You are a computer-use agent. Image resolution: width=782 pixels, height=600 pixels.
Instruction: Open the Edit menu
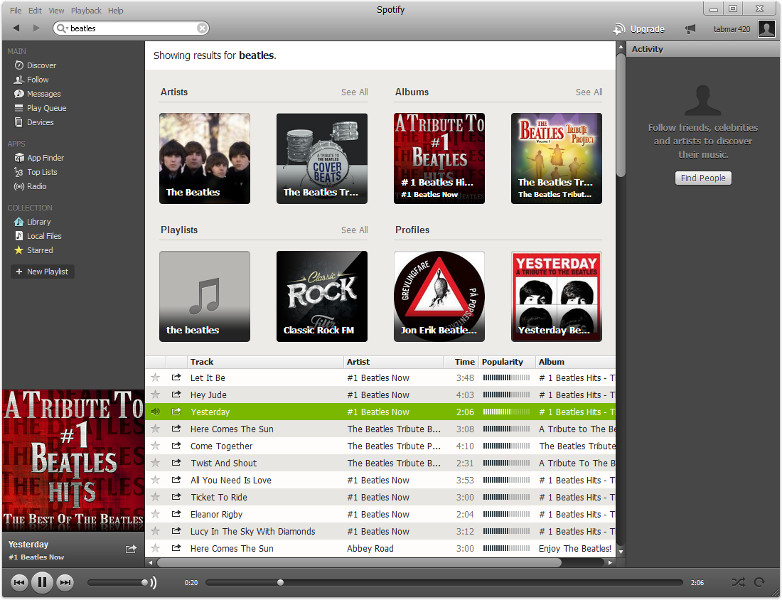pos(35,10)
